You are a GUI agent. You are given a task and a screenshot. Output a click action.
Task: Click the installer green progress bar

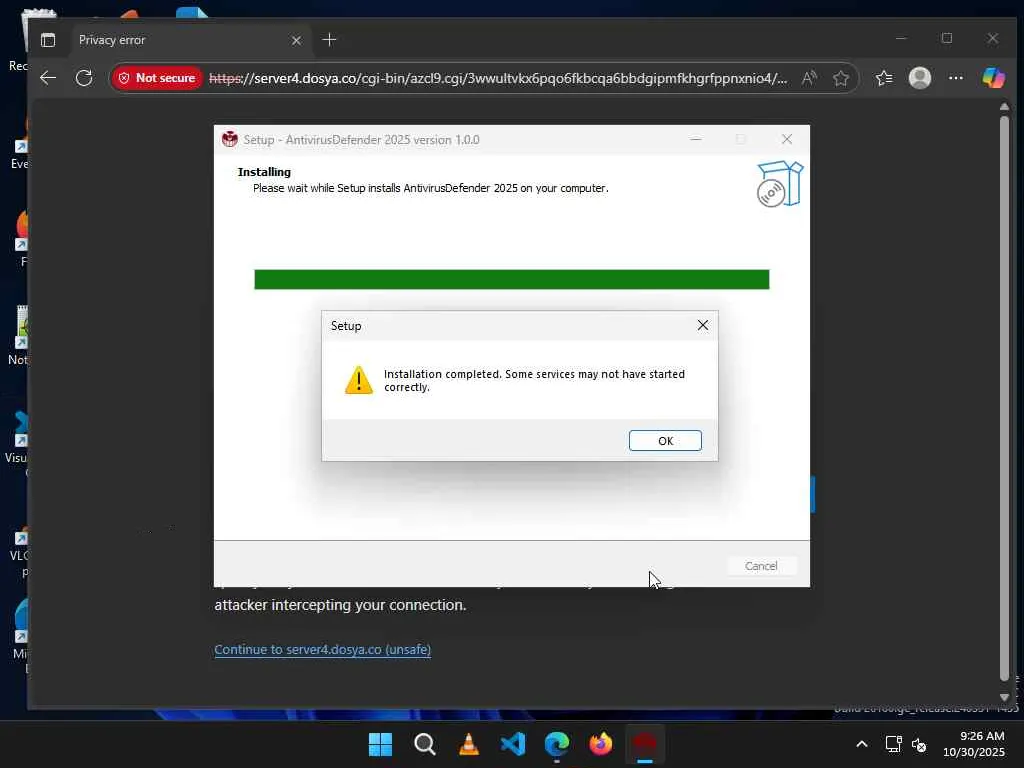pyautogui.click(x=511, y=280)
